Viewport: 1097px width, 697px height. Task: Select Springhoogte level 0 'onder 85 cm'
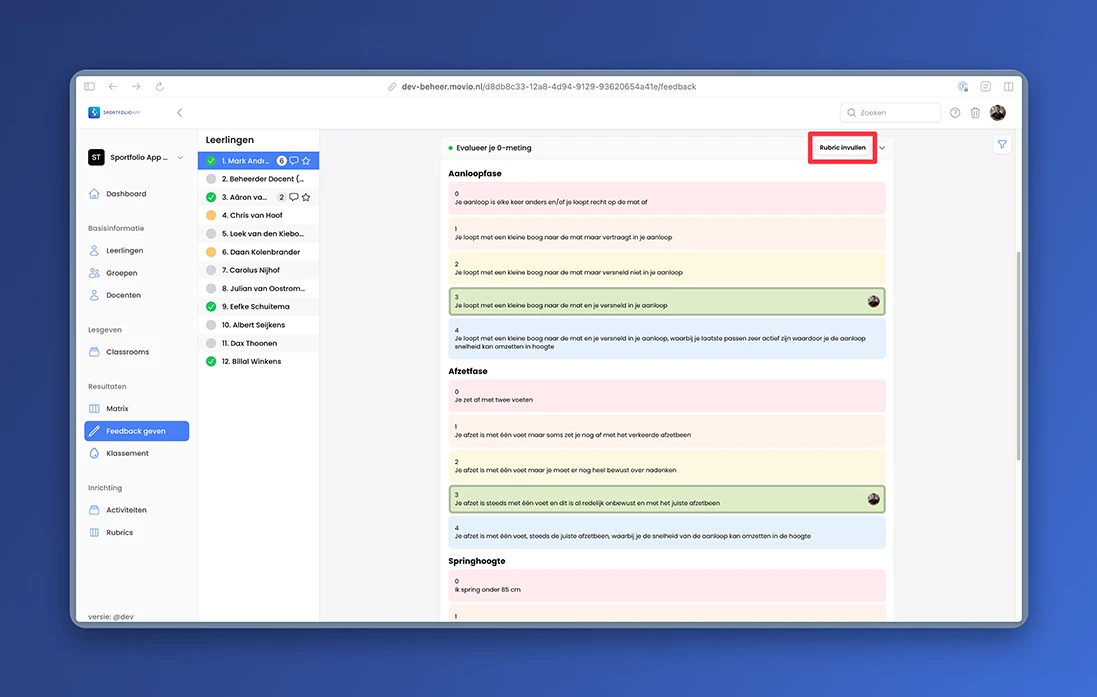[x=667, y=586]
